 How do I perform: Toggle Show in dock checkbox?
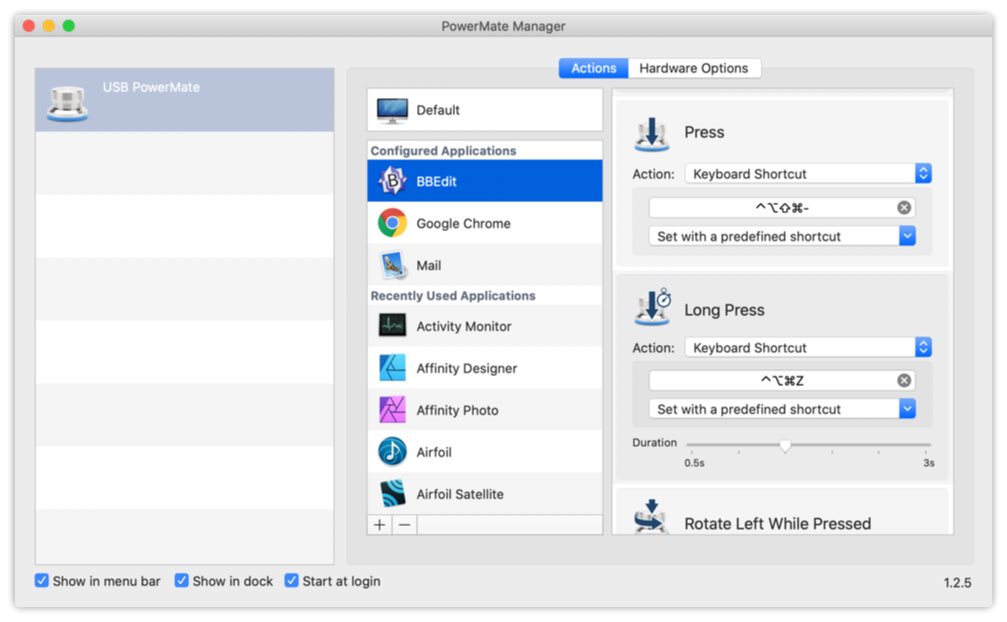click(182, 580)
